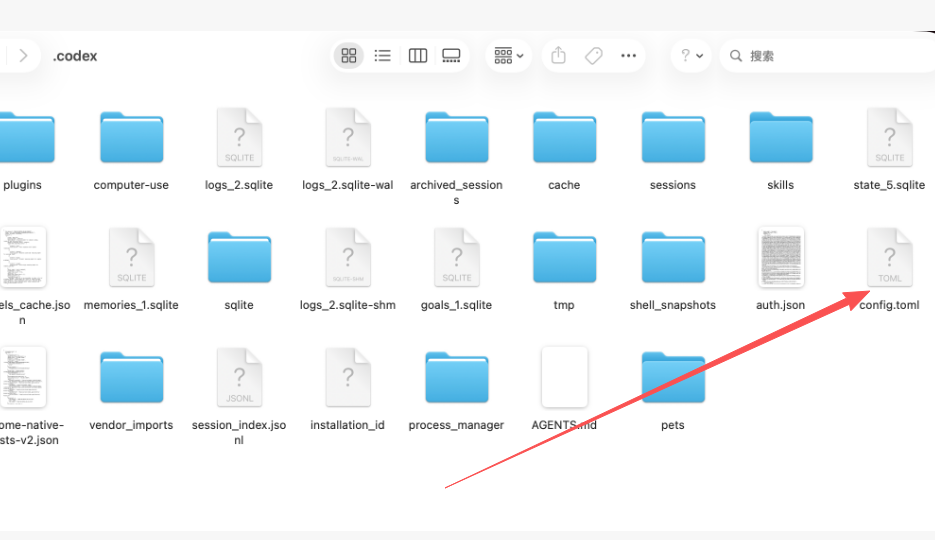935x540 pixels.
Task: Select the computer-use folder icon
Action: point(131,138)
